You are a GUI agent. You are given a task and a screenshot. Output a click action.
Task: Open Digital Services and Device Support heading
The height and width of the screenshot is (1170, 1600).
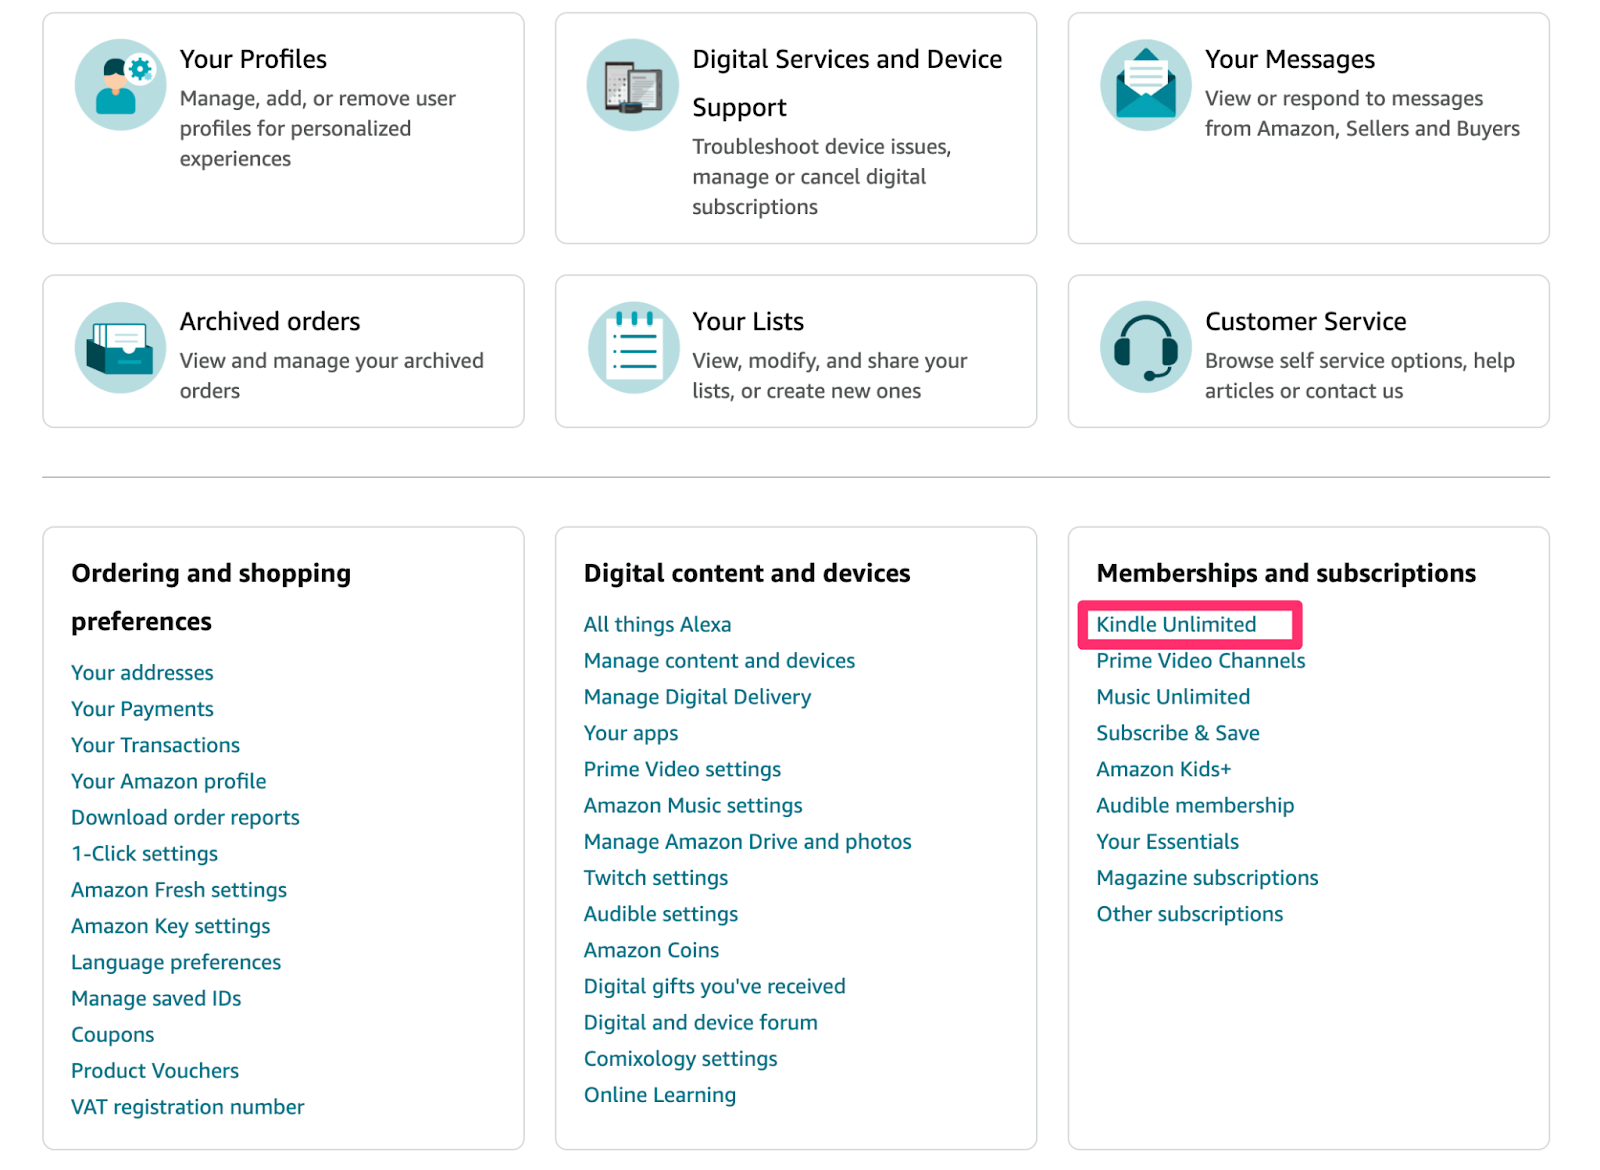(847, 83)
